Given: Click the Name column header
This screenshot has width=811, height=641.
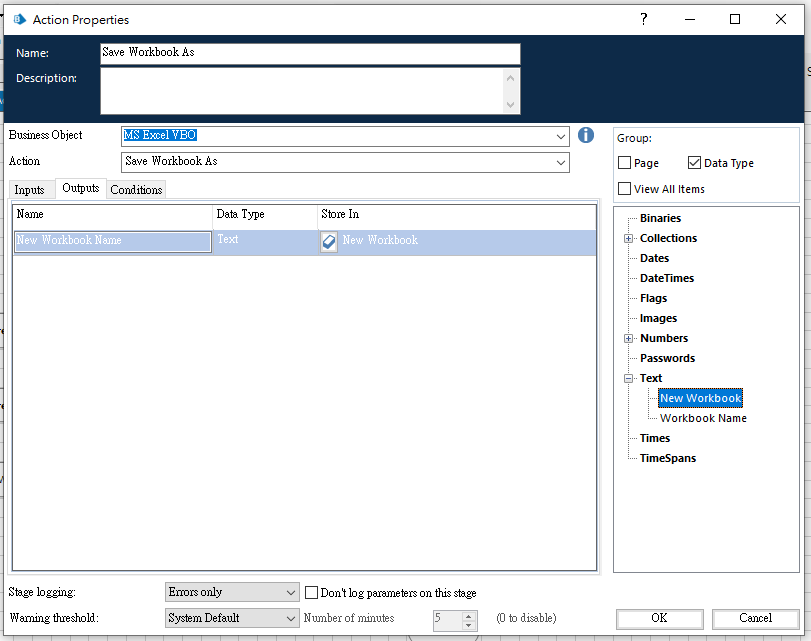Looking at the screenshot, I should tap(112, 215).
